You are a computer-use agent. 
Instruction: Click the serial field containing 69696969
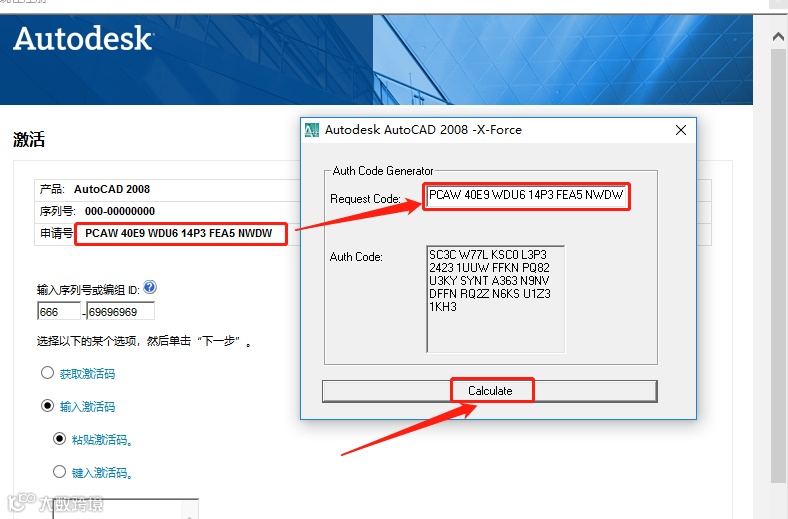(x=120, y=312)
